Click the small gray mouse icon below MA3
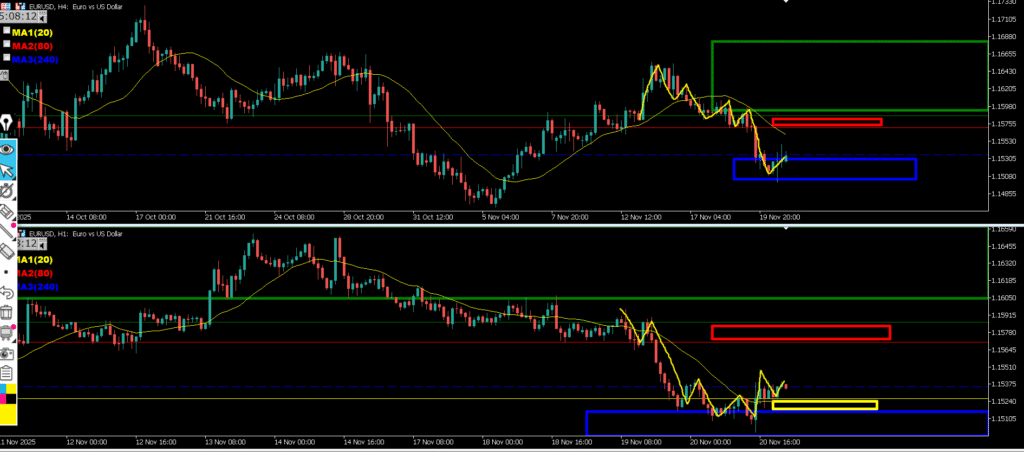 coord(4,76)
